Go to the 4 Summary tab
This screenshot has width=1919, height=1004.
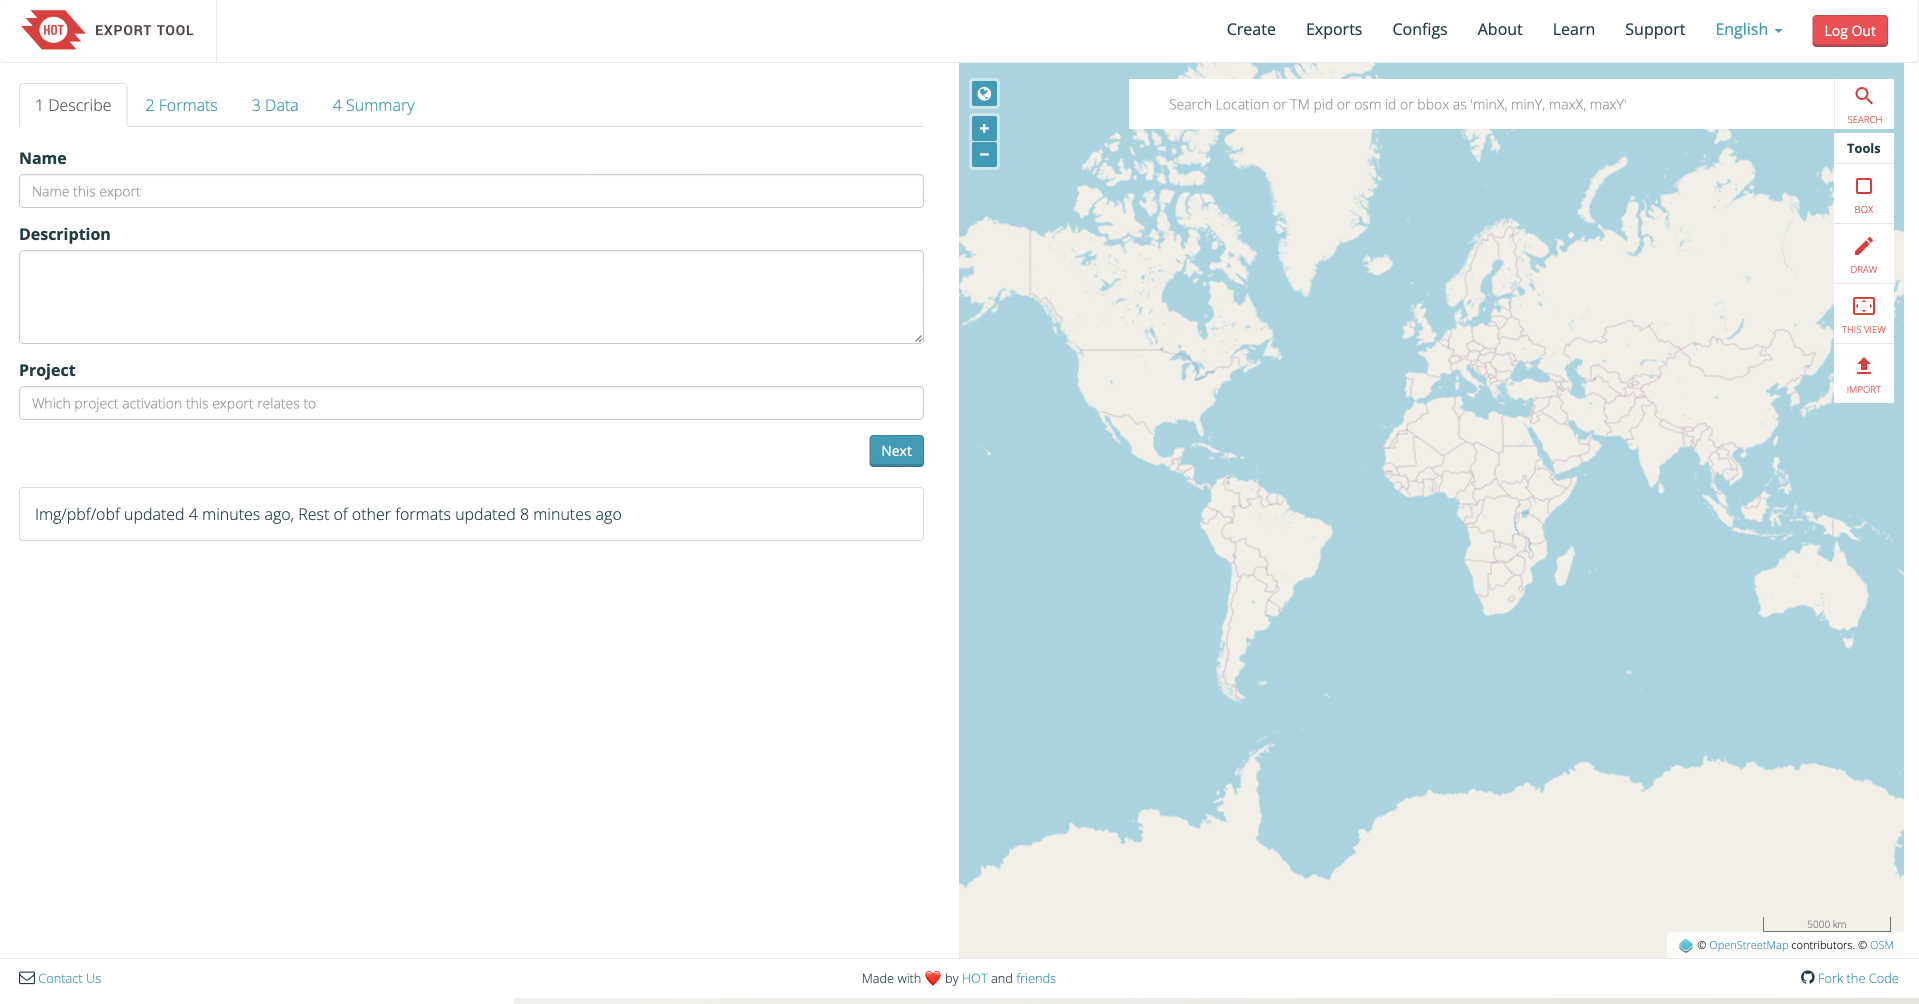click(x=373, y=105)
